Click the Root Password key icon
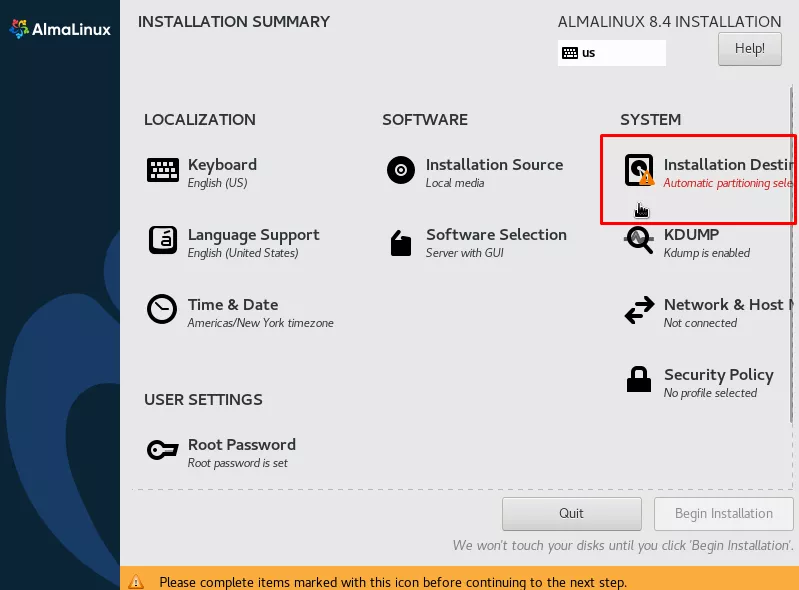Viewport: 799px width, 590px height. pos(163,449)
